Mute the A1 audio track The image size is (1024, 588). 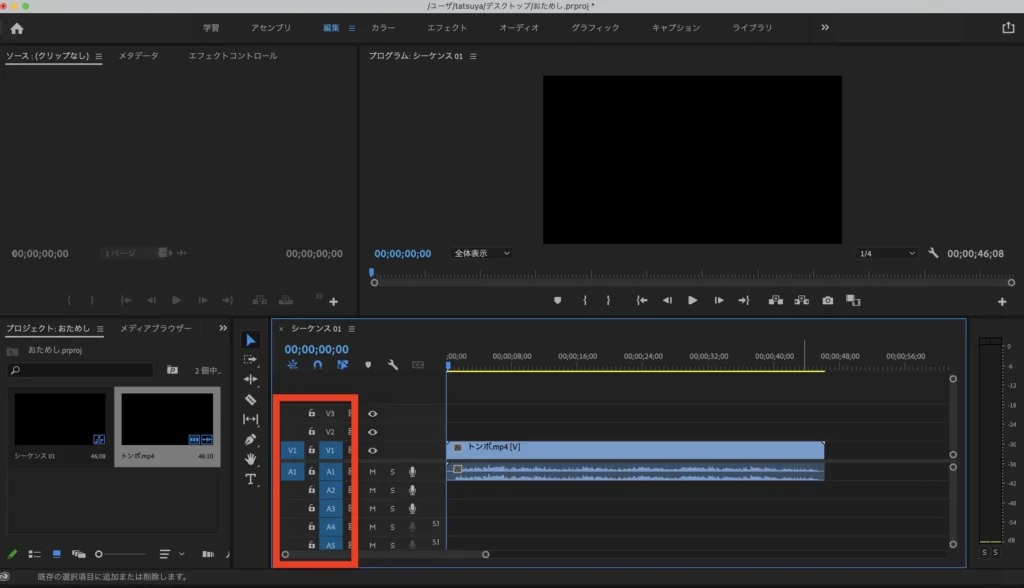373,472
